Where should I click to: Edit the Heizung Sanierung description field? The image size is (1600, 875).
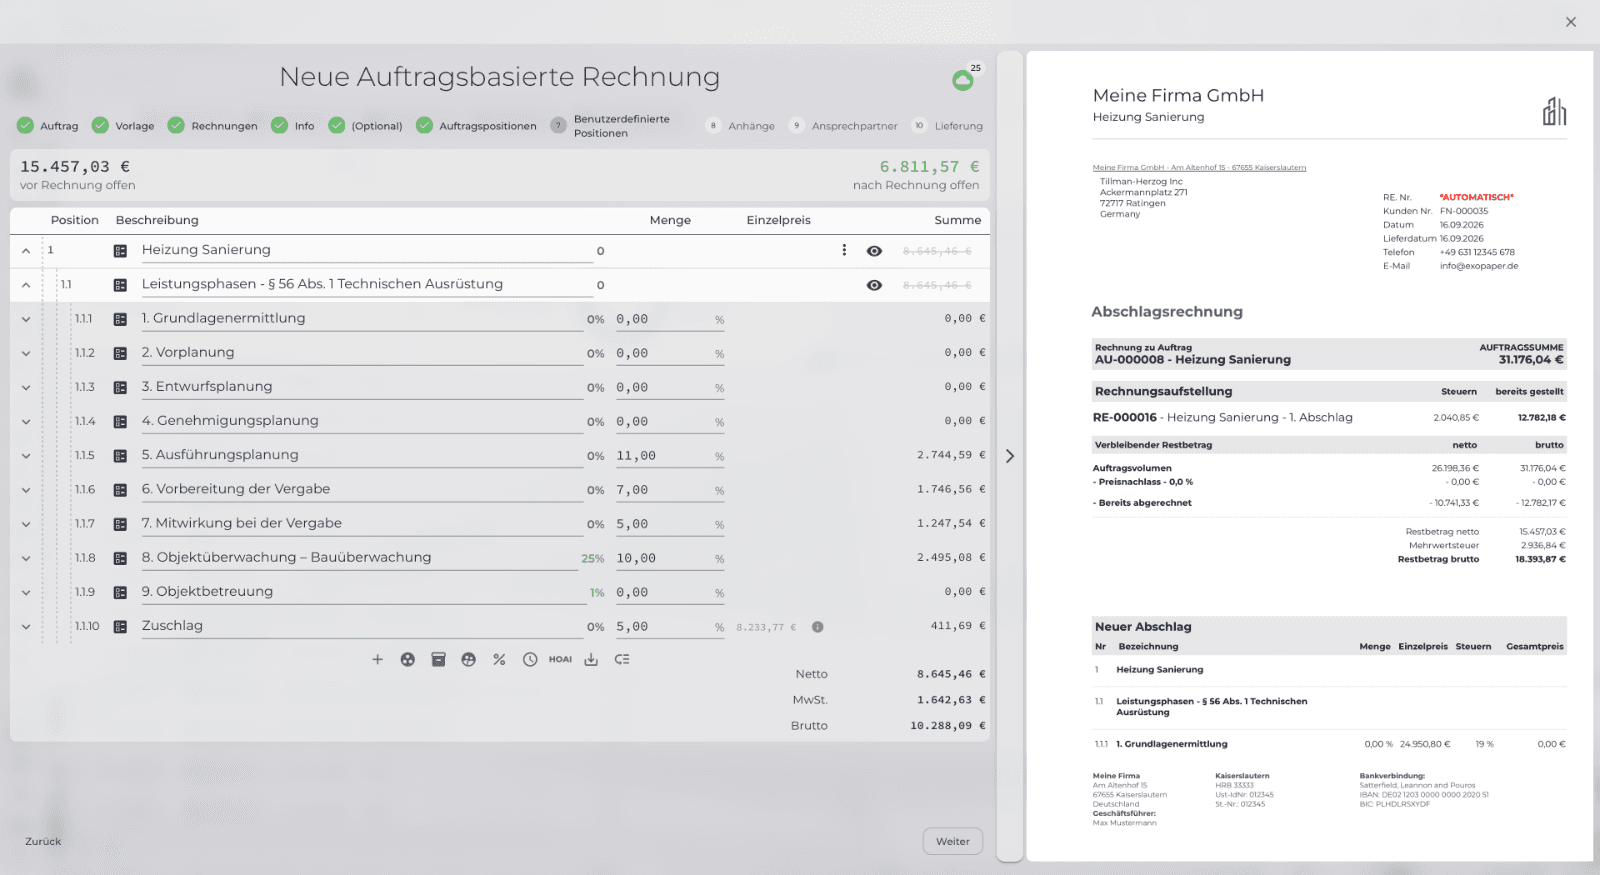tap(367, 251)
